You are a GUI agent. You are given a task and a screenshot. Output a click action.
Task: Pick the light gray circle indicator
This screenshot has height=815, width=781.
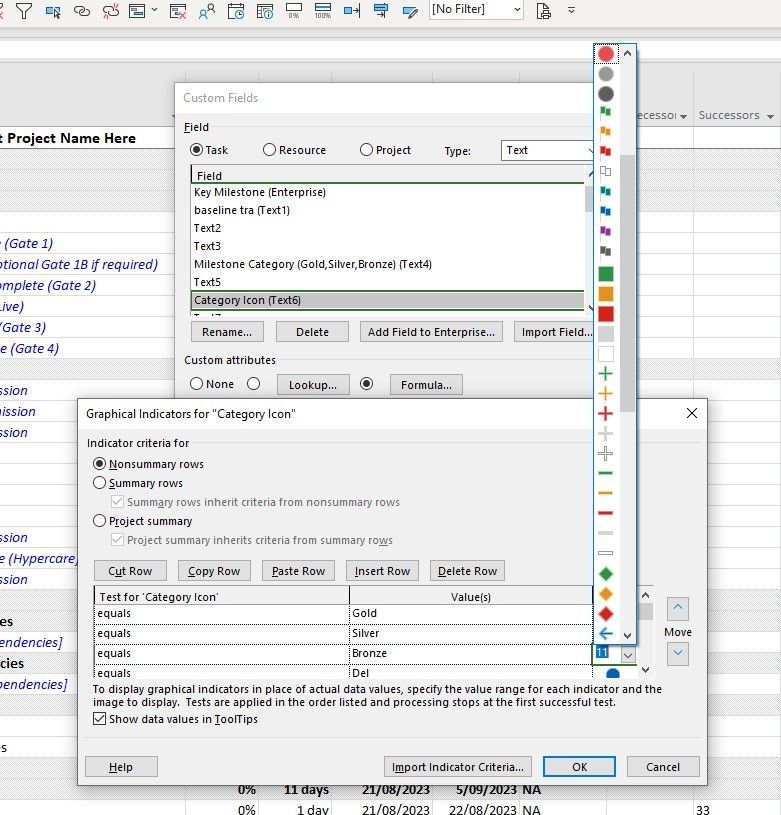pyautogui.click(x=605, y=74)
